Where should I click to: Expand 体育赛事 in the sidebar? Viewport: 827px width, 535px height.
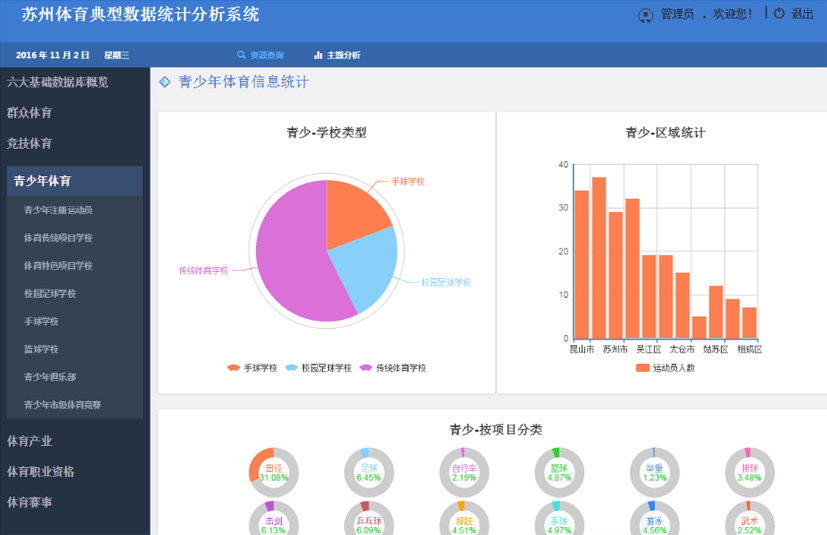[30, 502]
